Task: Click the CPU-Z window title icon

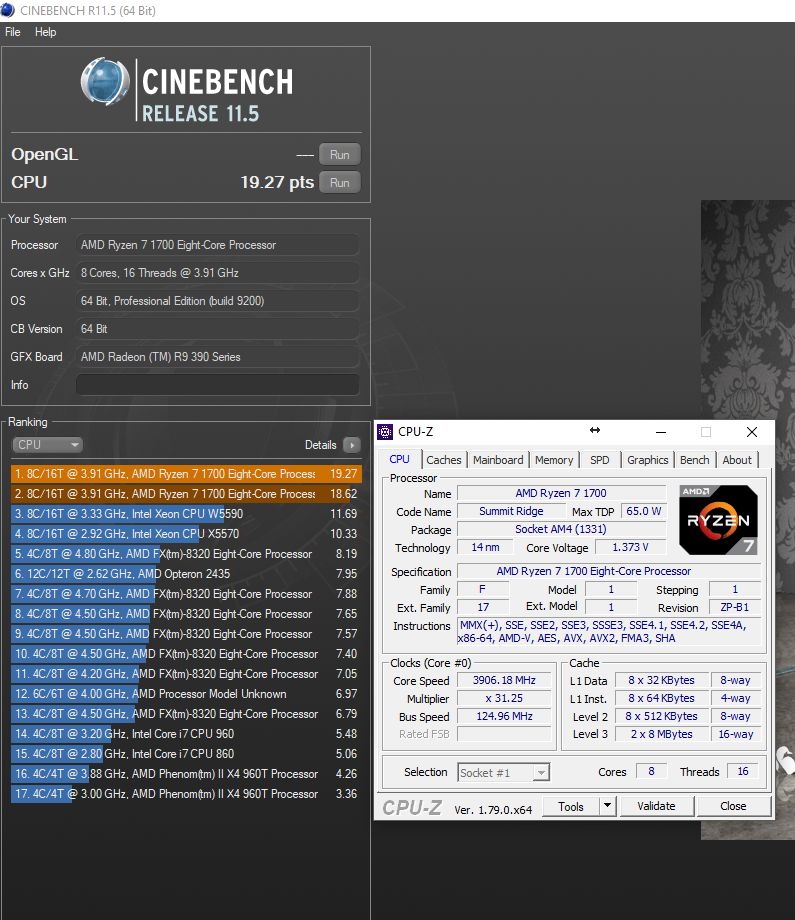Action: click(385, 432)
